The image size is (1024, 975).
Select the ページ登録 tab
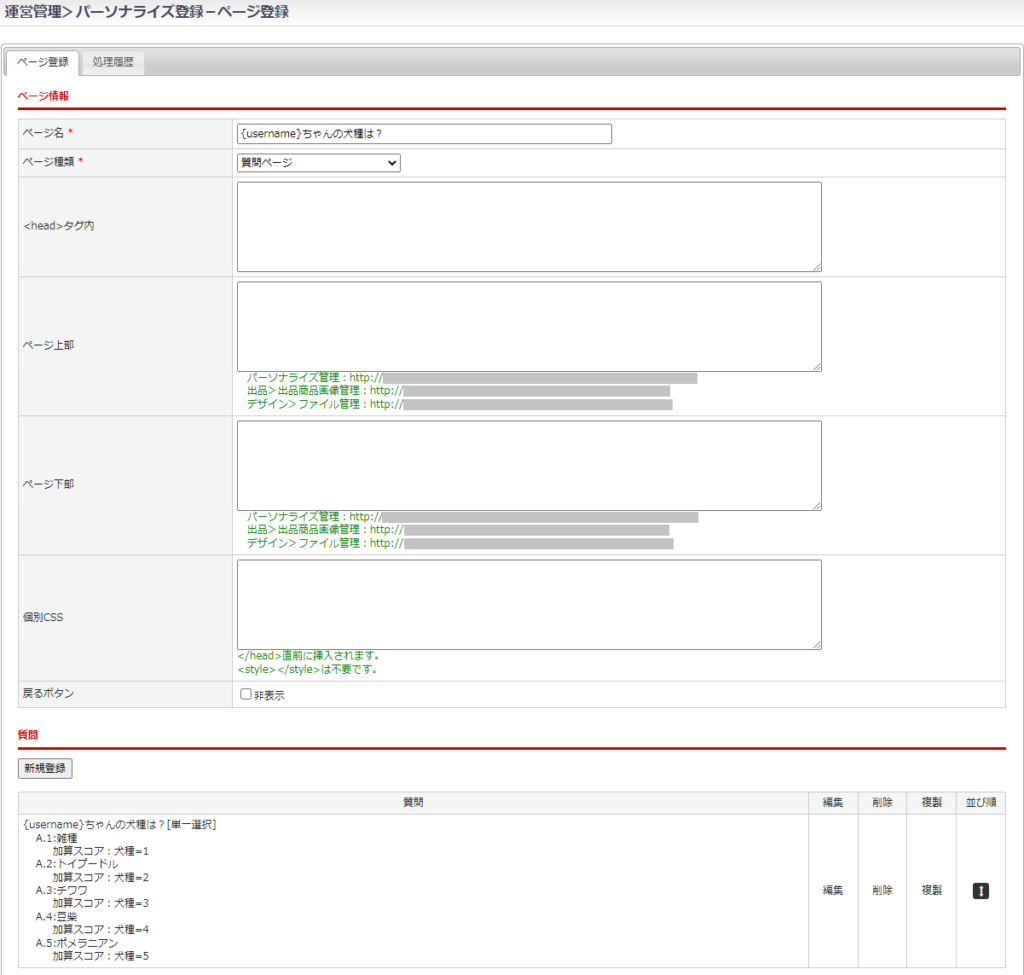point(43,63)
